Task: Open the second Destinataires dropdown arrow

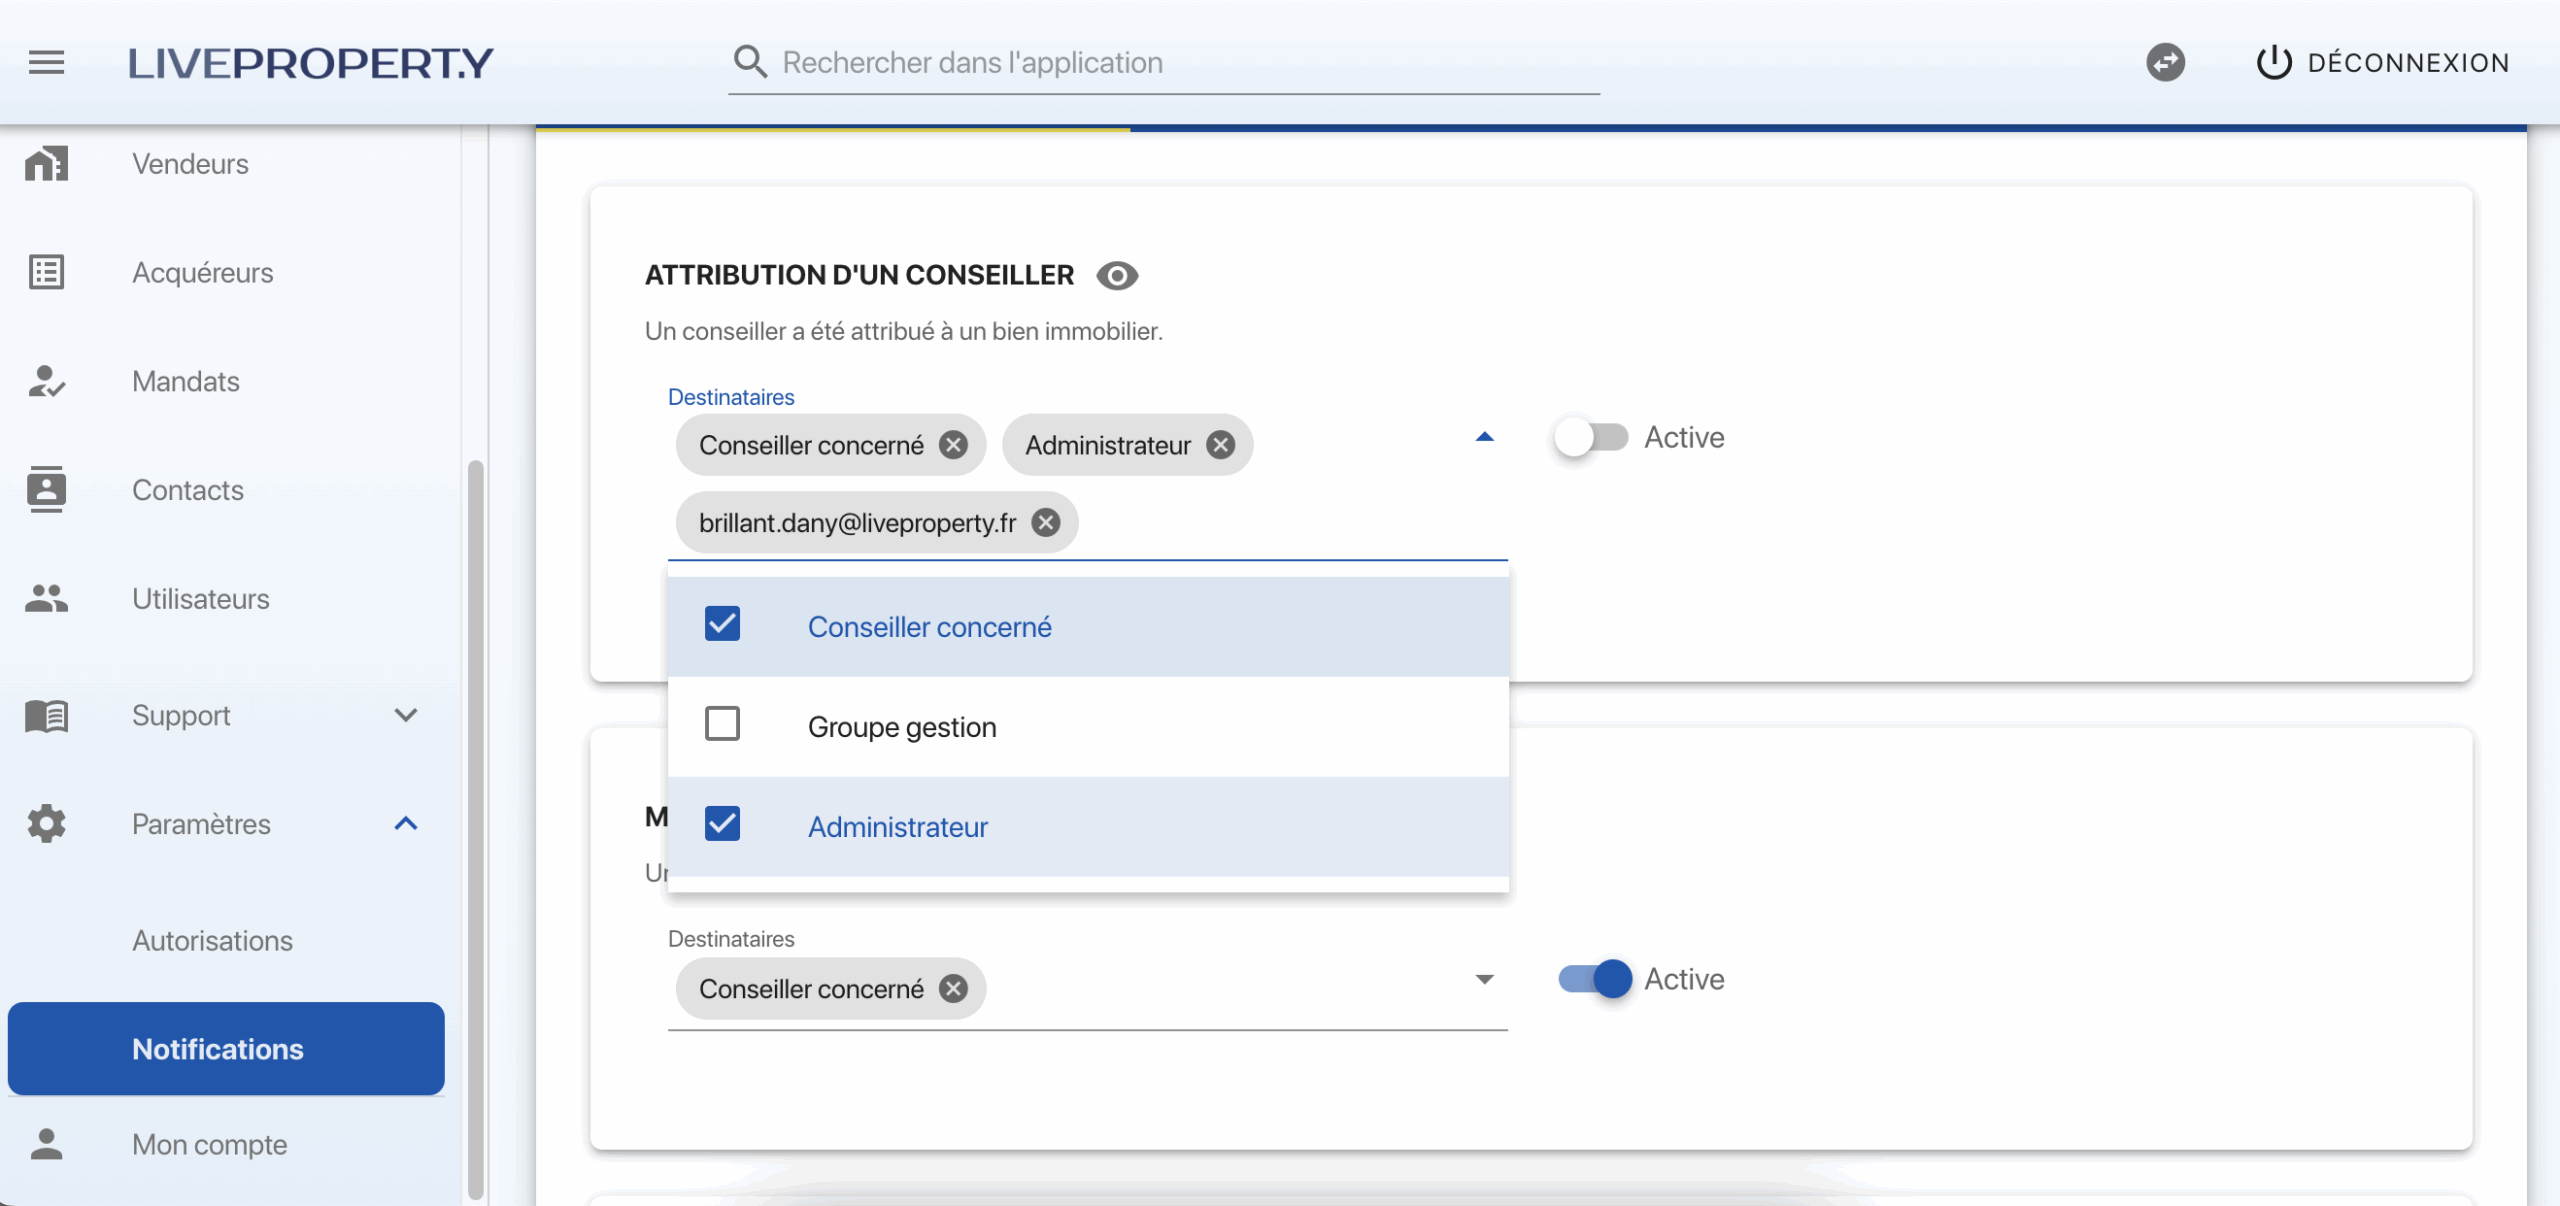Action: [1484, 979]
